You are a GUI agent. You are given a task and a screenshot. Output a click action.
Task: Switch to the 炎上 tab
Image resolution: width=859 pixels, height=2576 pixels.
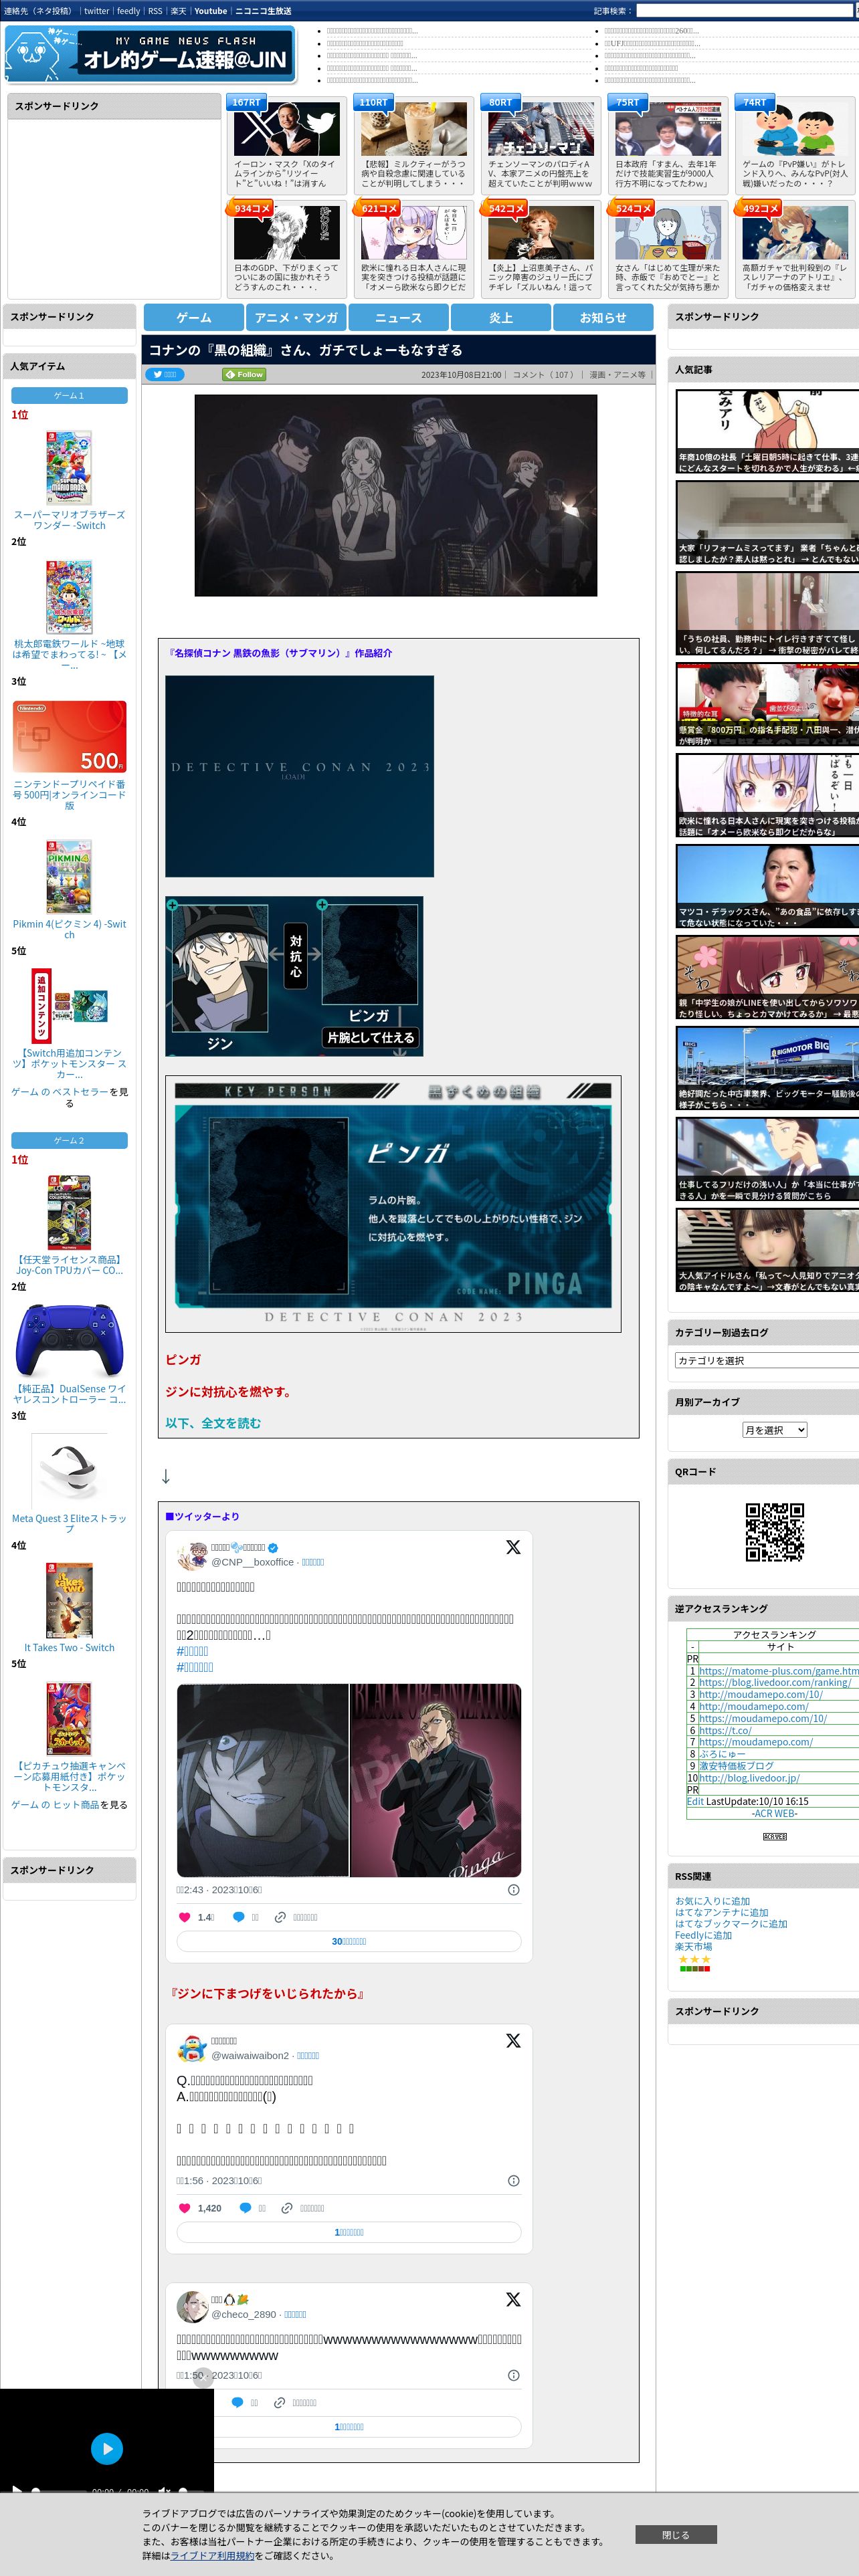point(501,317)
